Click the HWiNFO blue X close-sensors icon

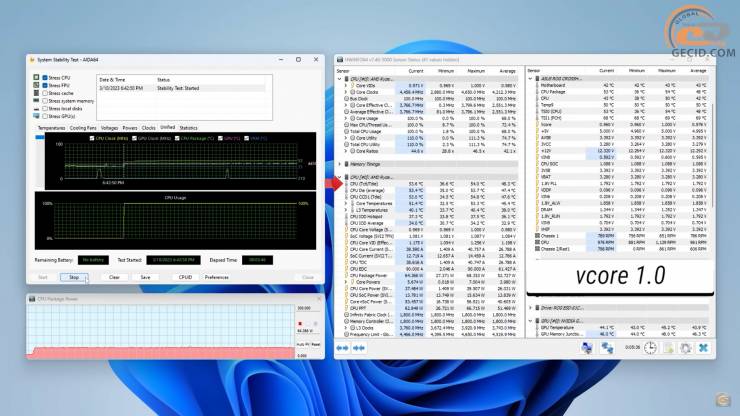click(x=704, y=348)
